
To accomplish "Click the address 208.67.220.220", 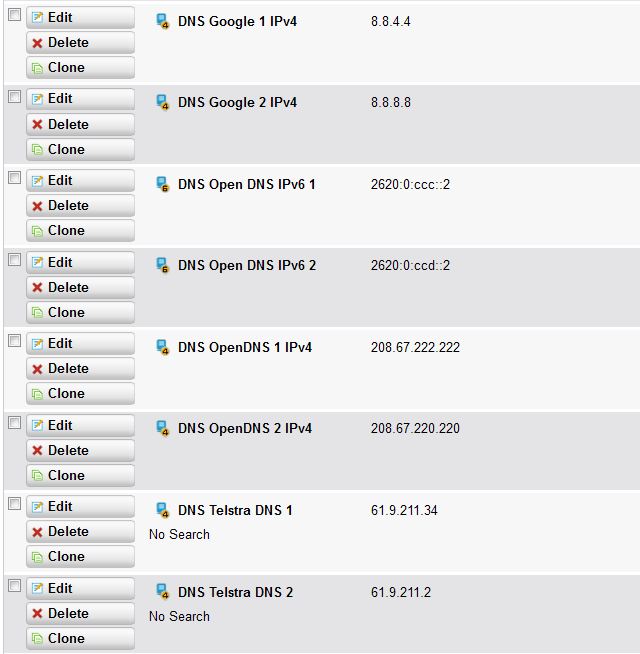I will pos(416,428).
